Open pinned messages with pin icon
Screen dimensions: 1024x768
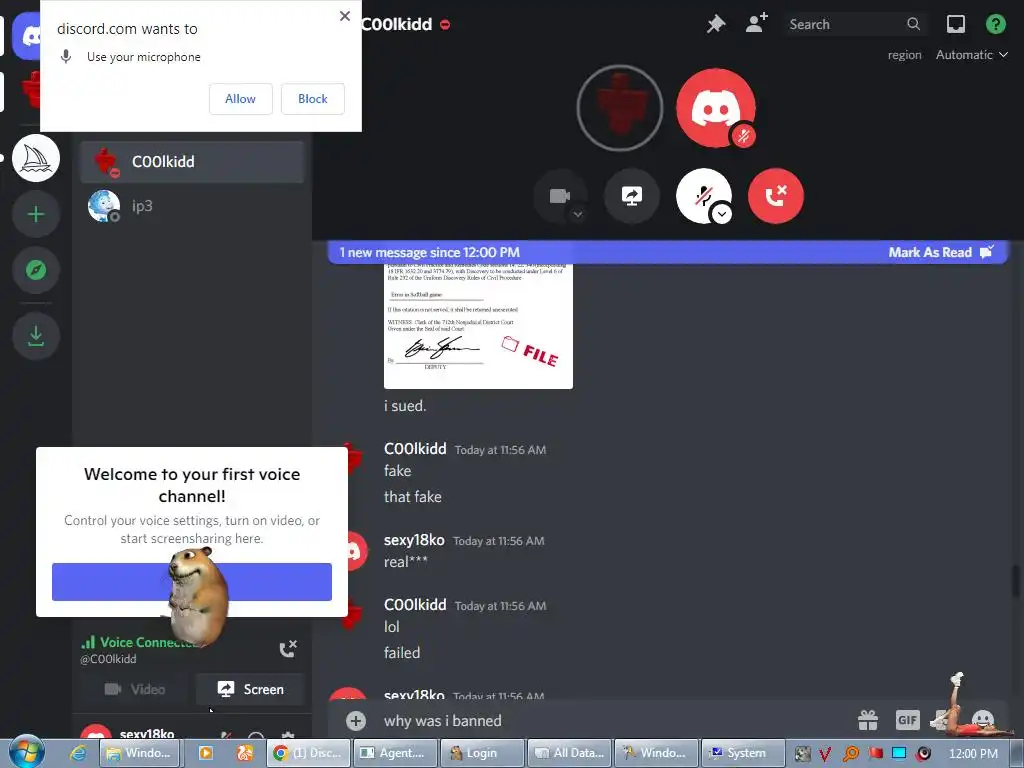(x=716, y=24)
